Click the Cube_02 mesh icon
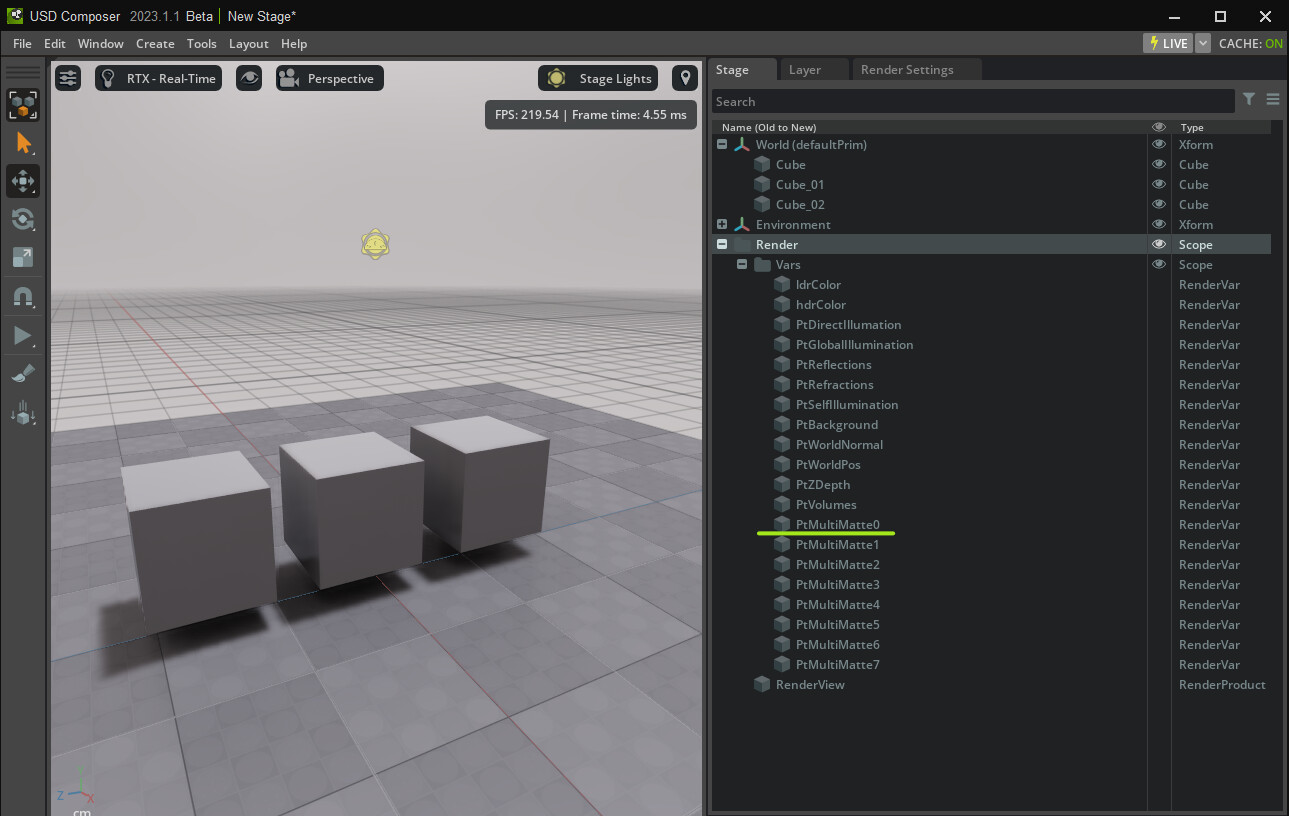This screenshot has height=816, width=1289. (762, 204)
